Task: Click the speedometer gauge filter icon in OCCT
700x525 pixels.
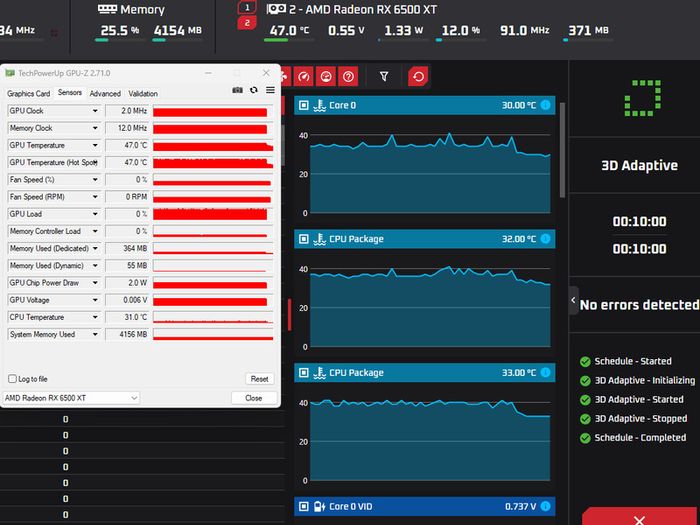Action: [x=304, y=77]
